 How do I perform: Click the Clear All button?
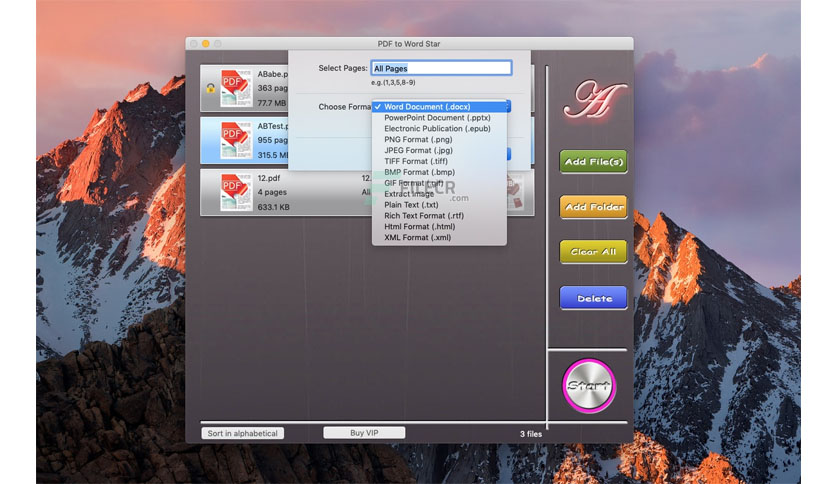click(x=593, y=252)
